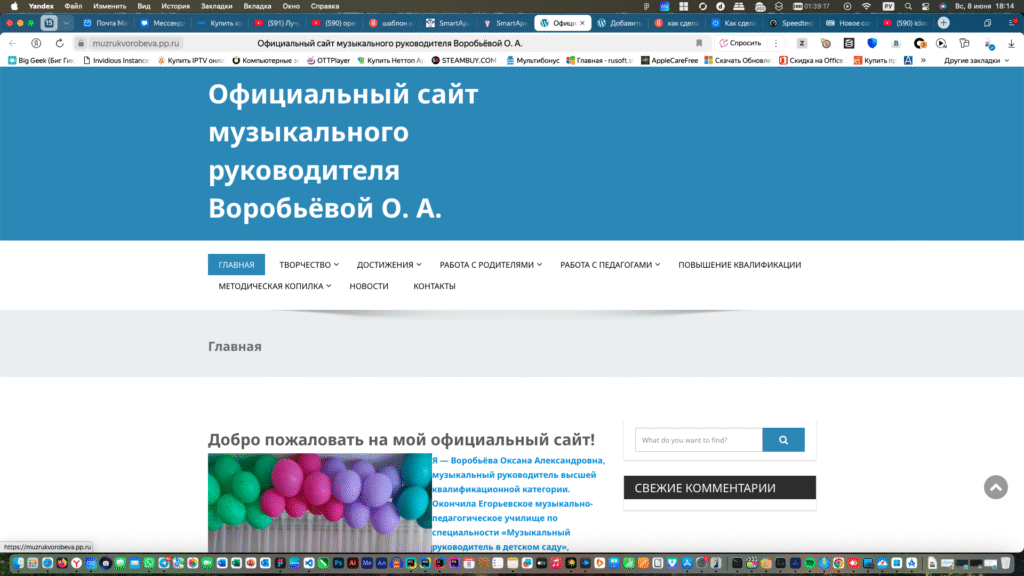Open Finder from the Dock
1024x576 pixels.
point(19,564)
